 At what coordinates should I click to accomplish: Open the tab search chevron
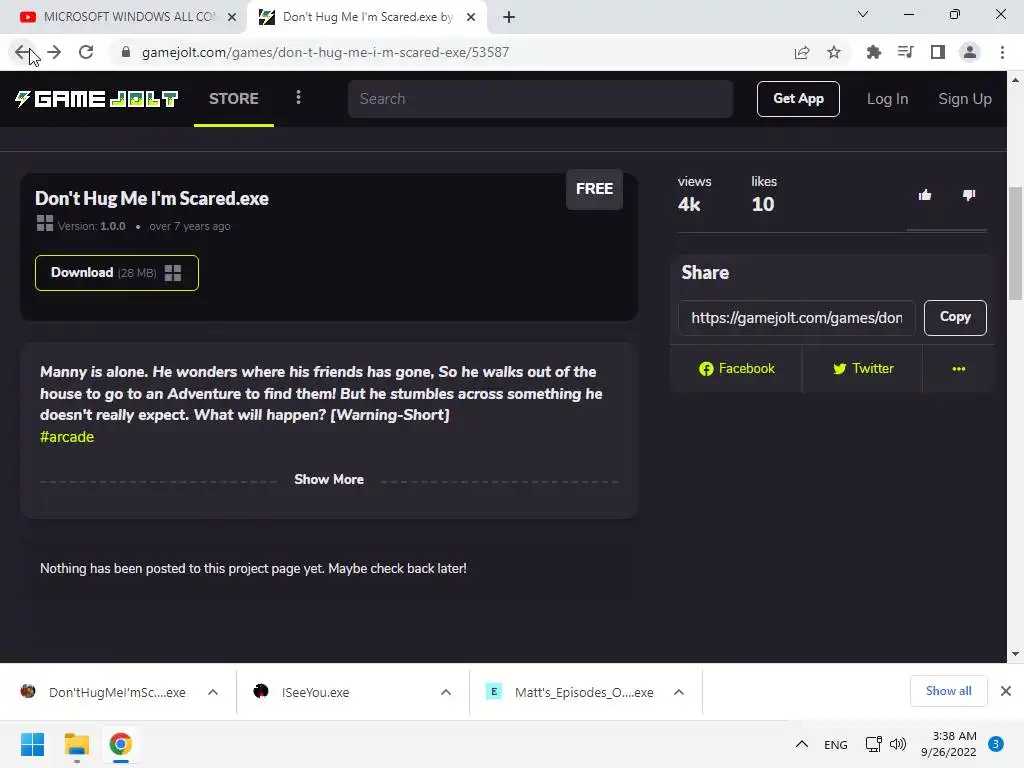tap(863, 14)
